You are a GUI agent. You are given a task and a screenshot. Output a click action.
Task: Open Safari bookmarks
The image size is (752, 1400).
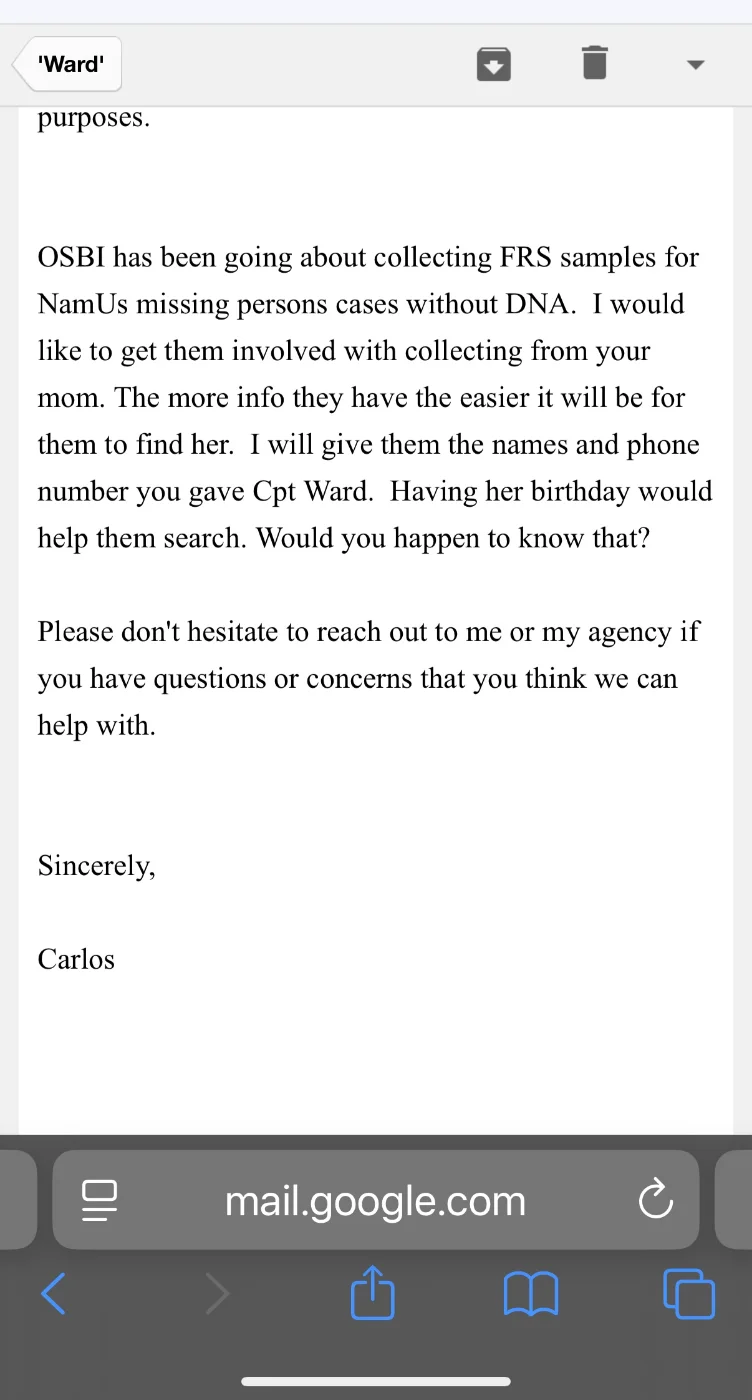click(x=530, y=1295)
